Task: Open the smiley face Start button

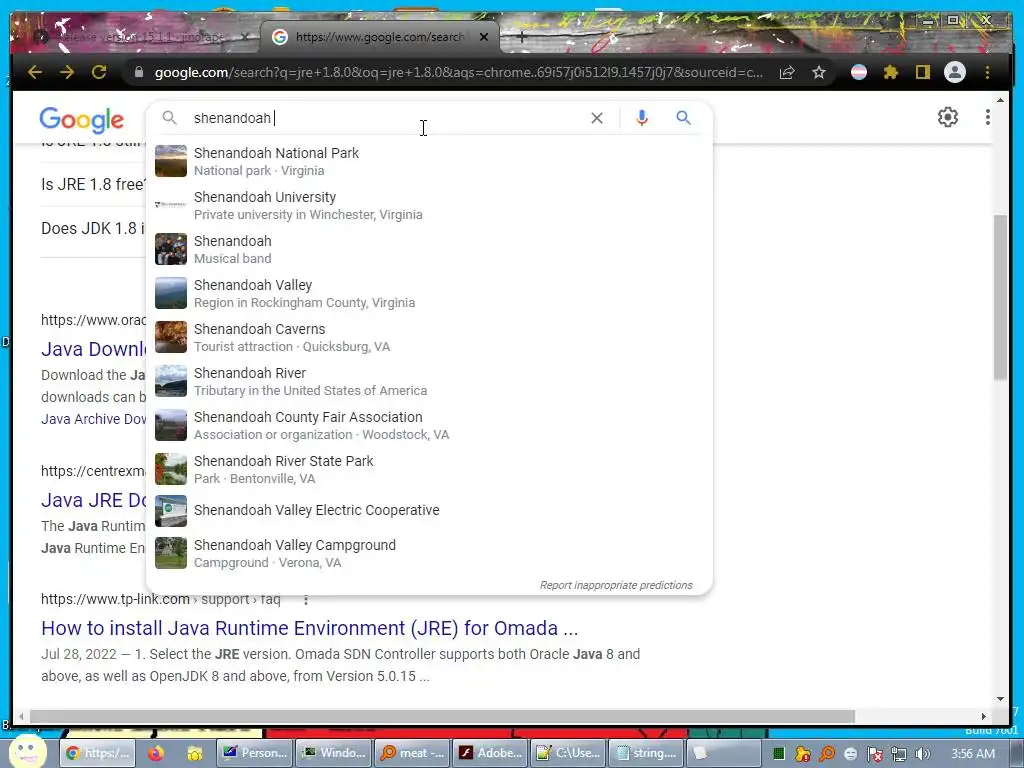Action: click(x=27, y=752)
